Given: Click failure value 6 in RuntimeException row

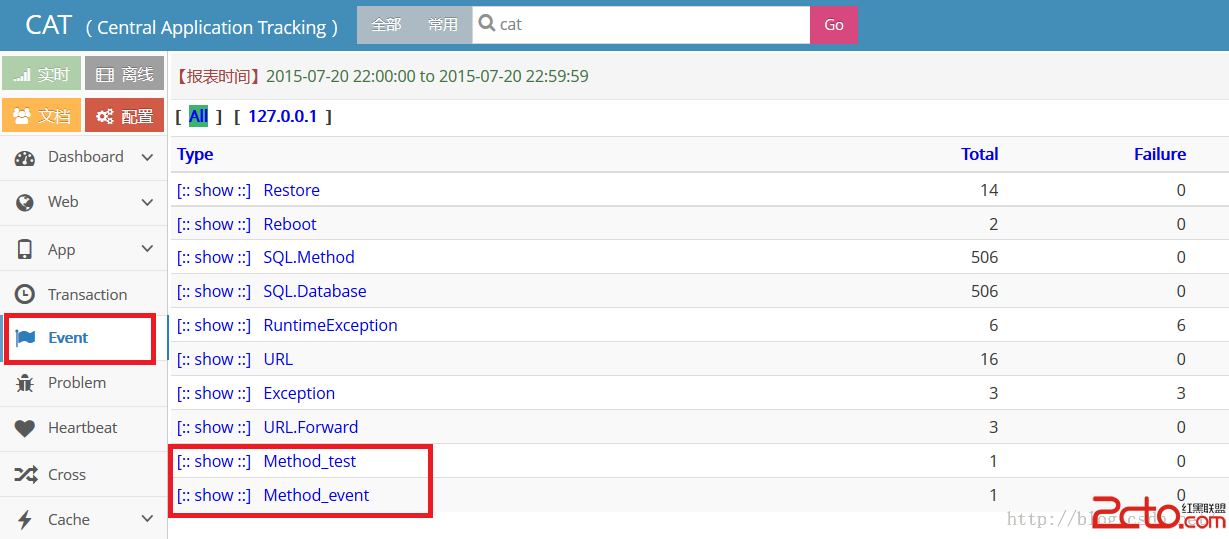Looking at the screenshot, I should 1181,325.
